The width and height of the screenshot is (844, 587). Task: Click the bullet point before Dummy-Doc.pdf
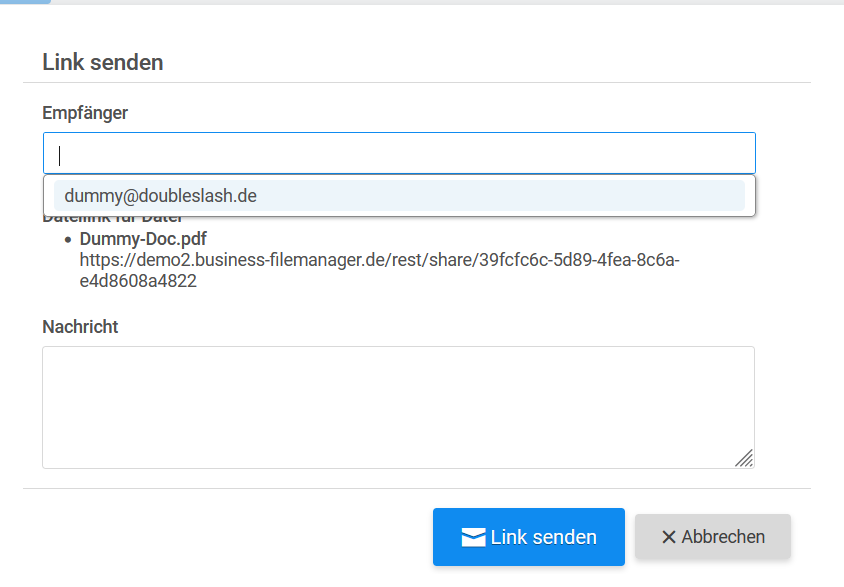[x=67, y=240]
